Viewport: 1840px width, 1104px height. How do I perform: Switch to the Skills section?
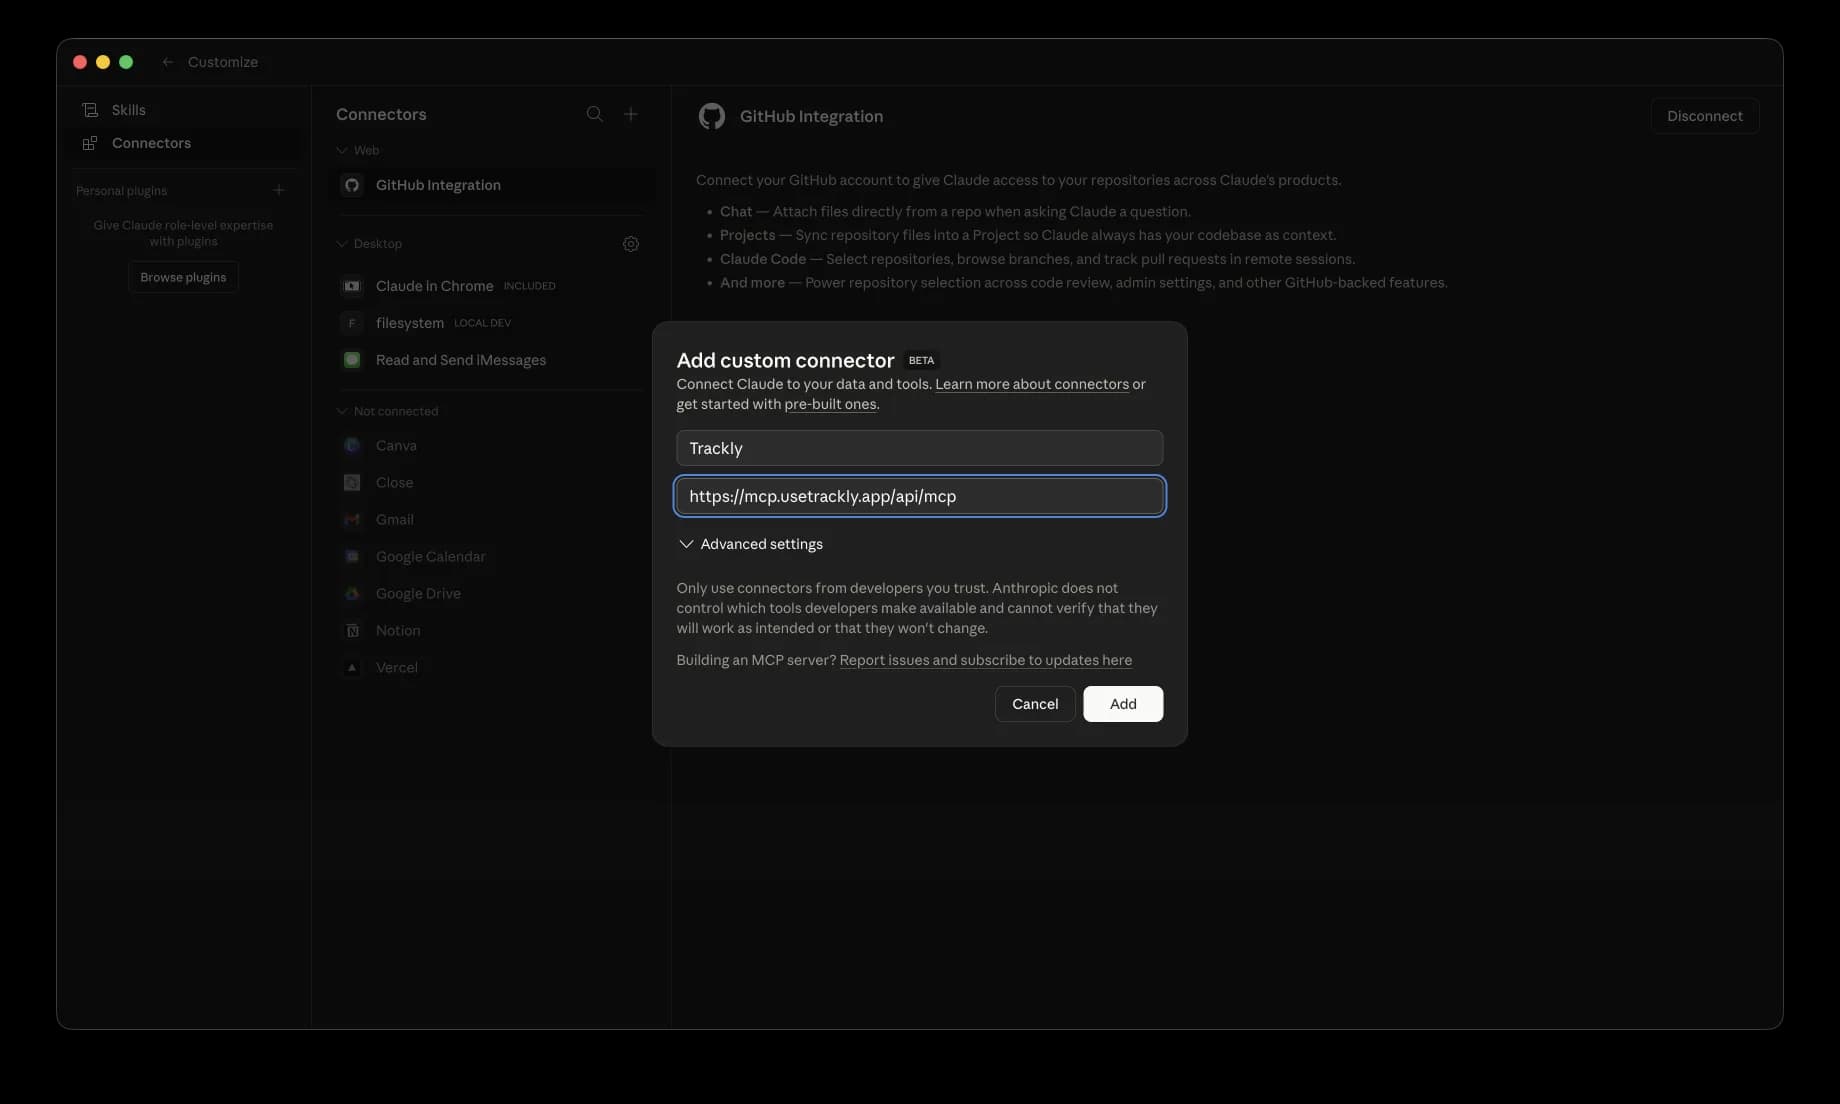129,109
